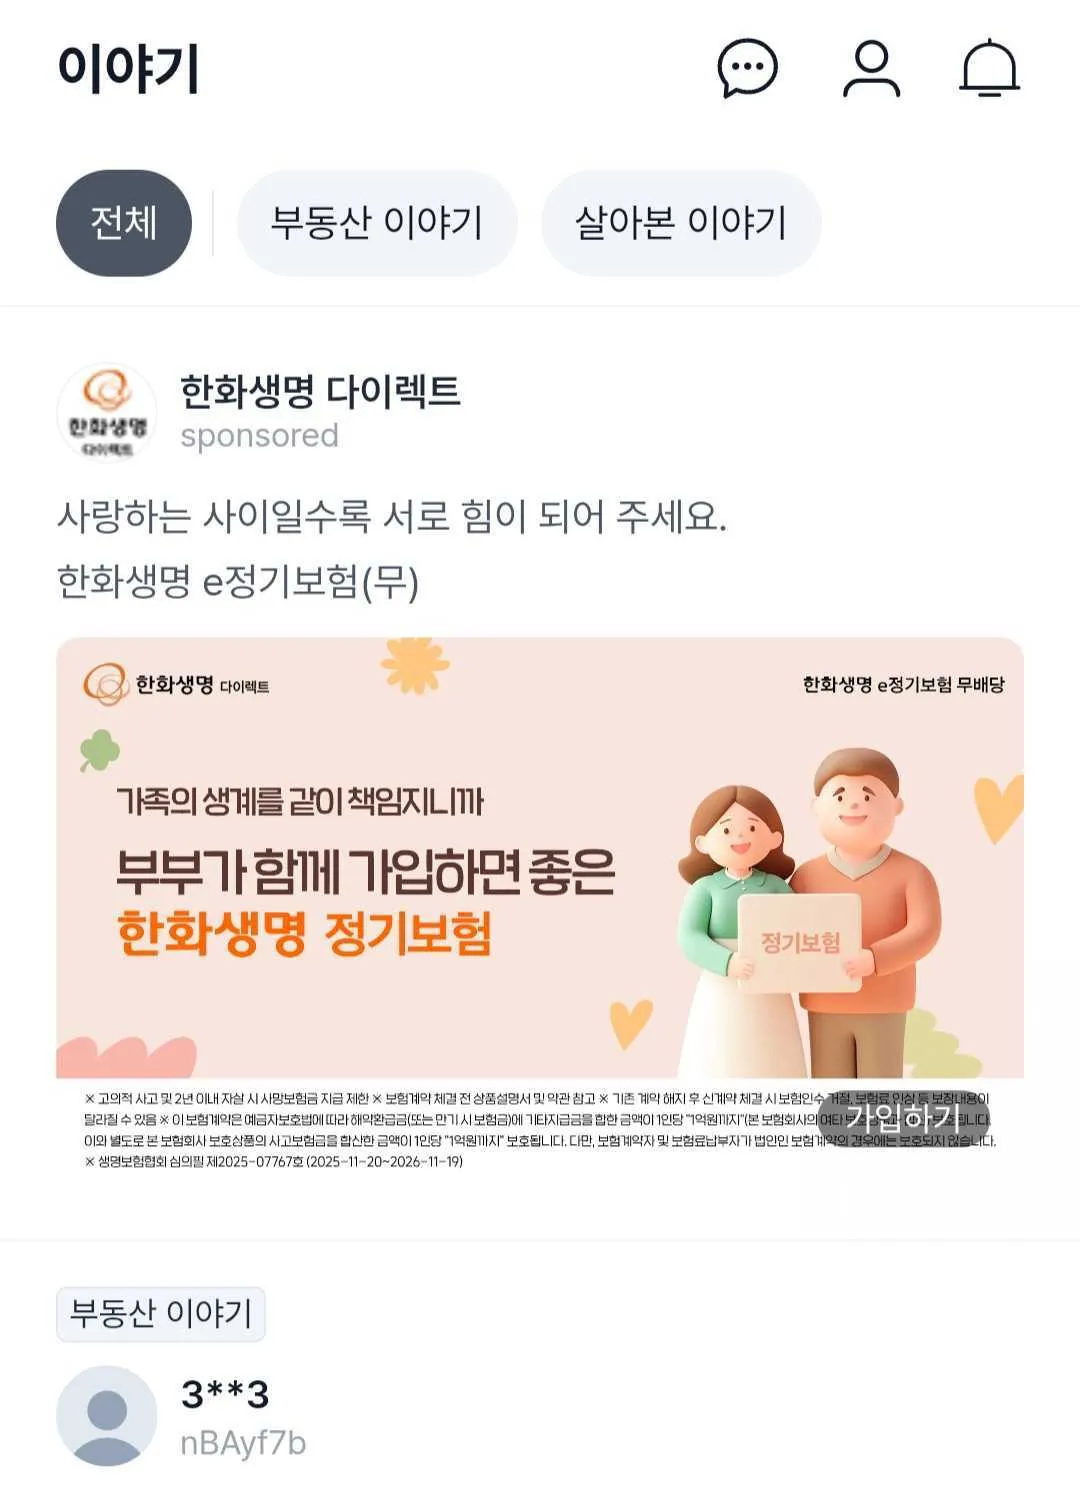Switch to 부동산 이야기 tab

pos(377,223)
